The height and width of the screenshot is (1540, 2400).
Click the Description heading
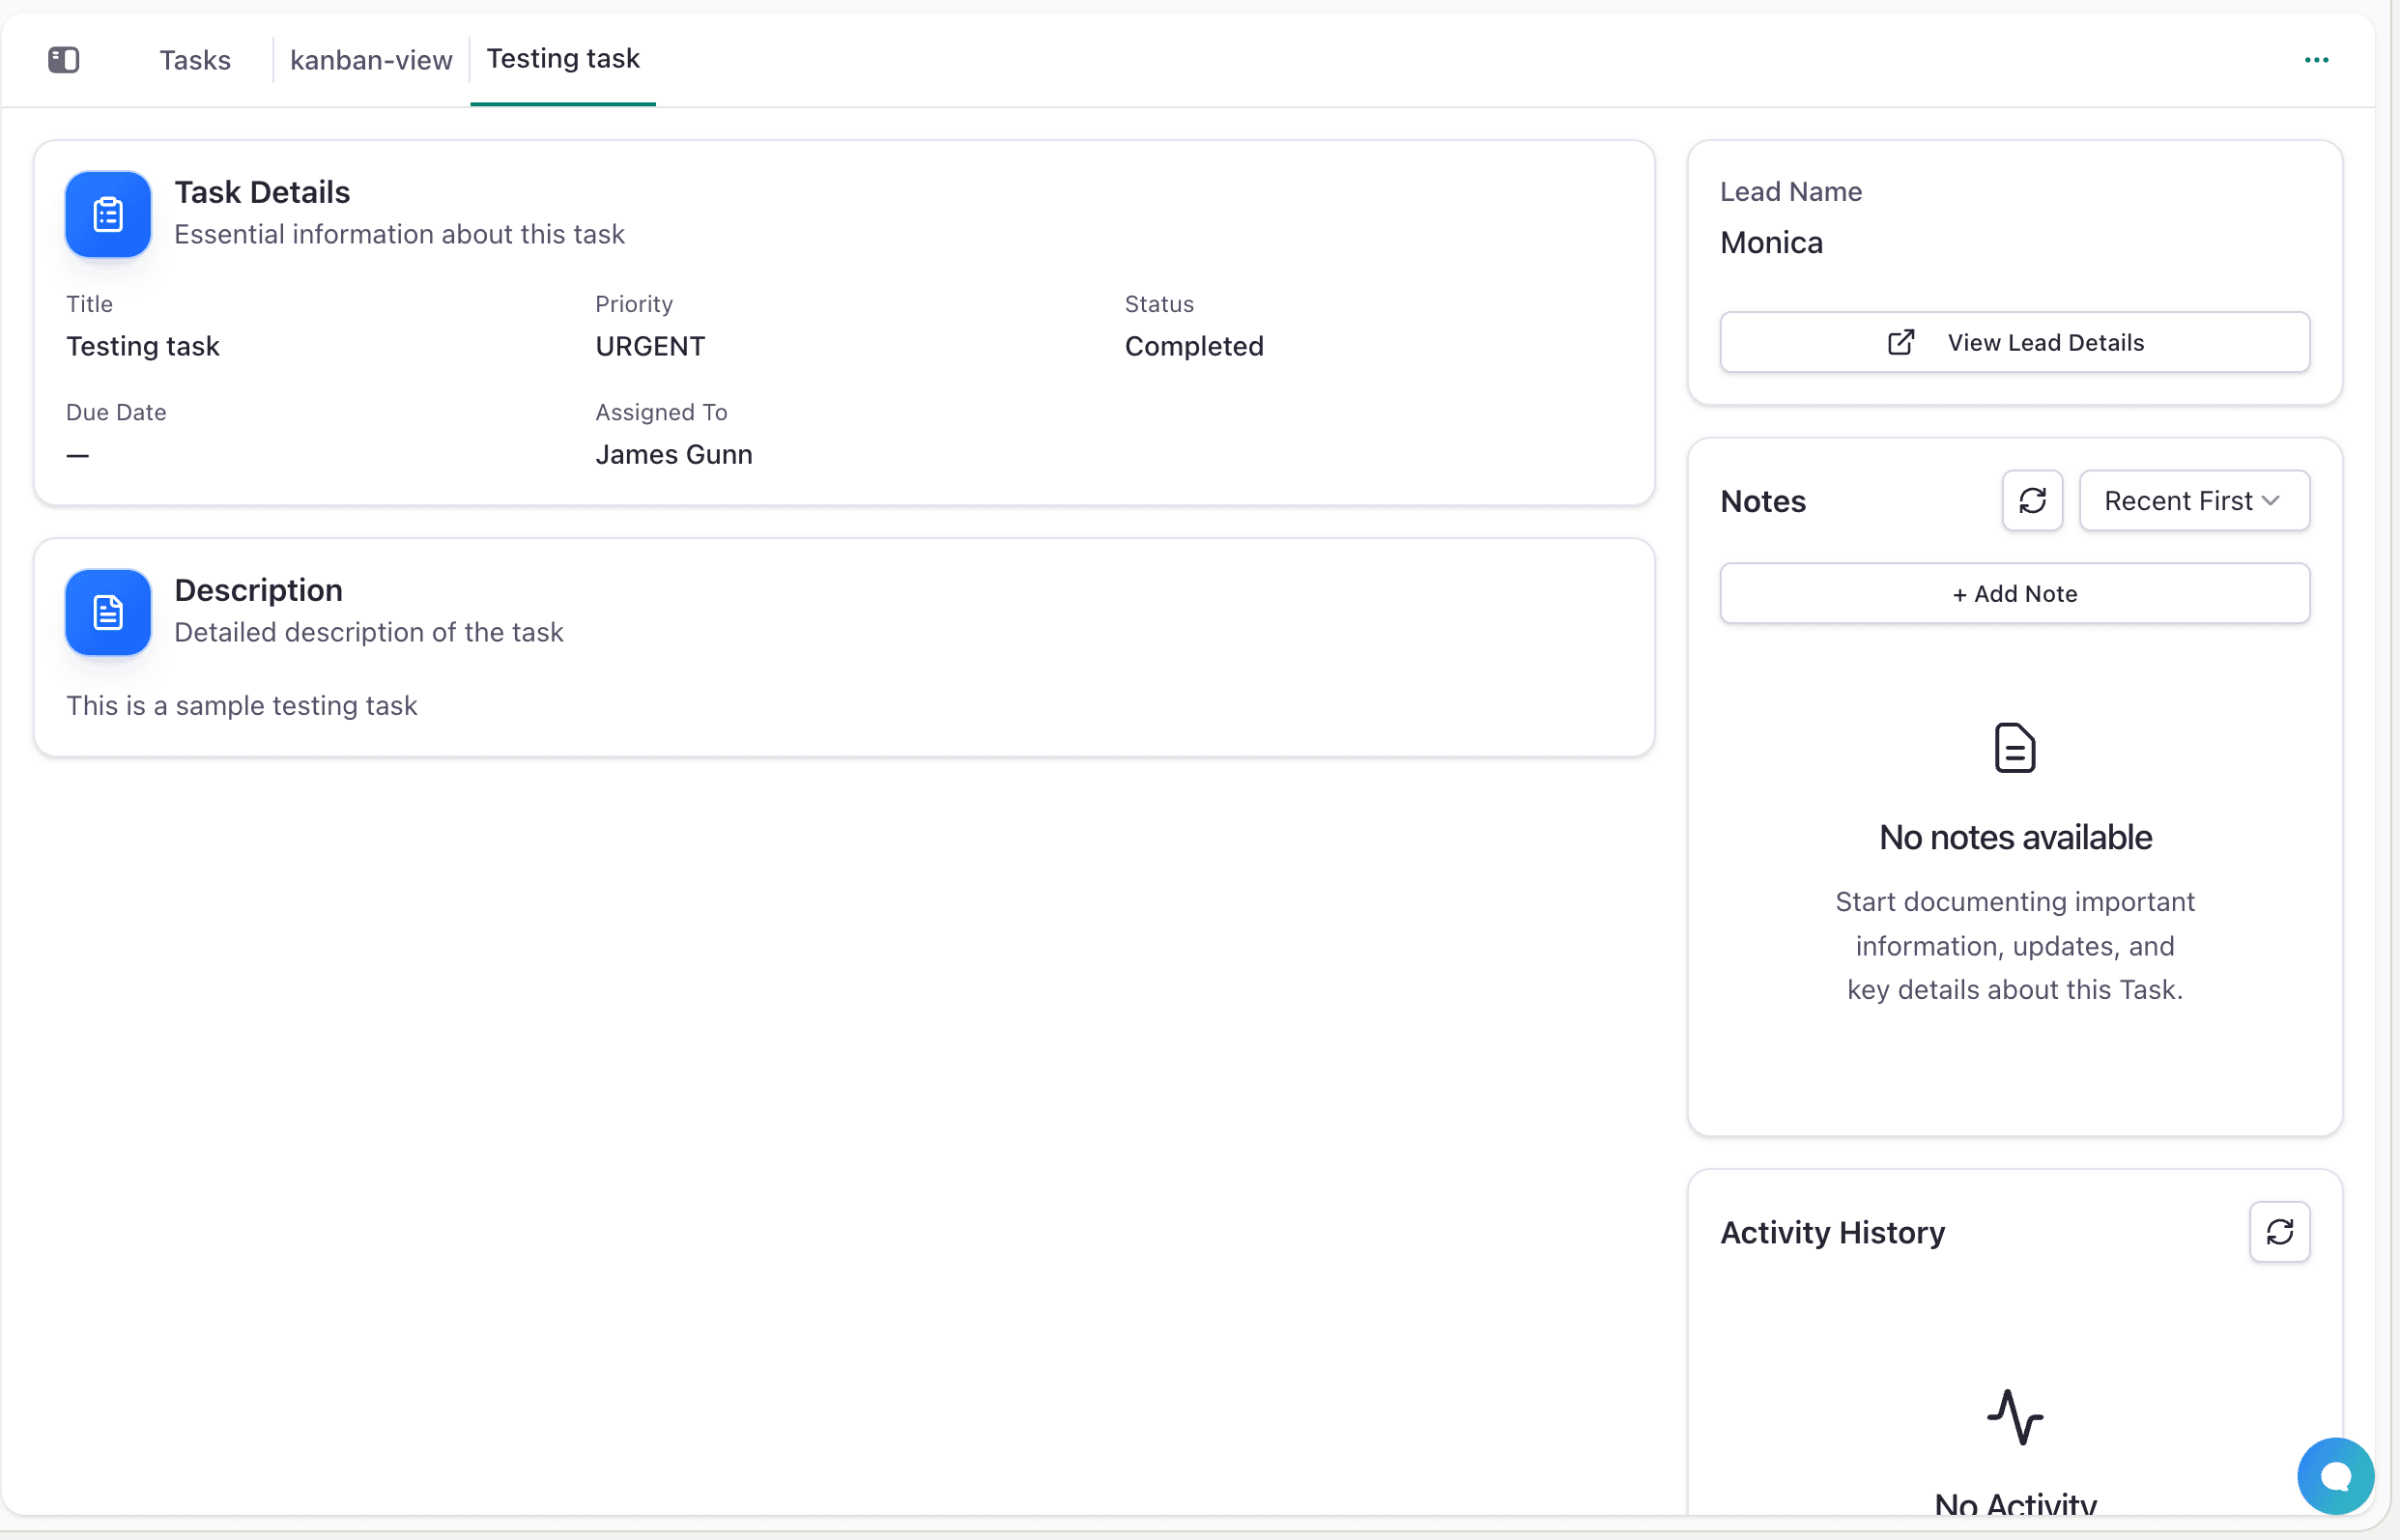pyautogui.click(x=258, y=590)
